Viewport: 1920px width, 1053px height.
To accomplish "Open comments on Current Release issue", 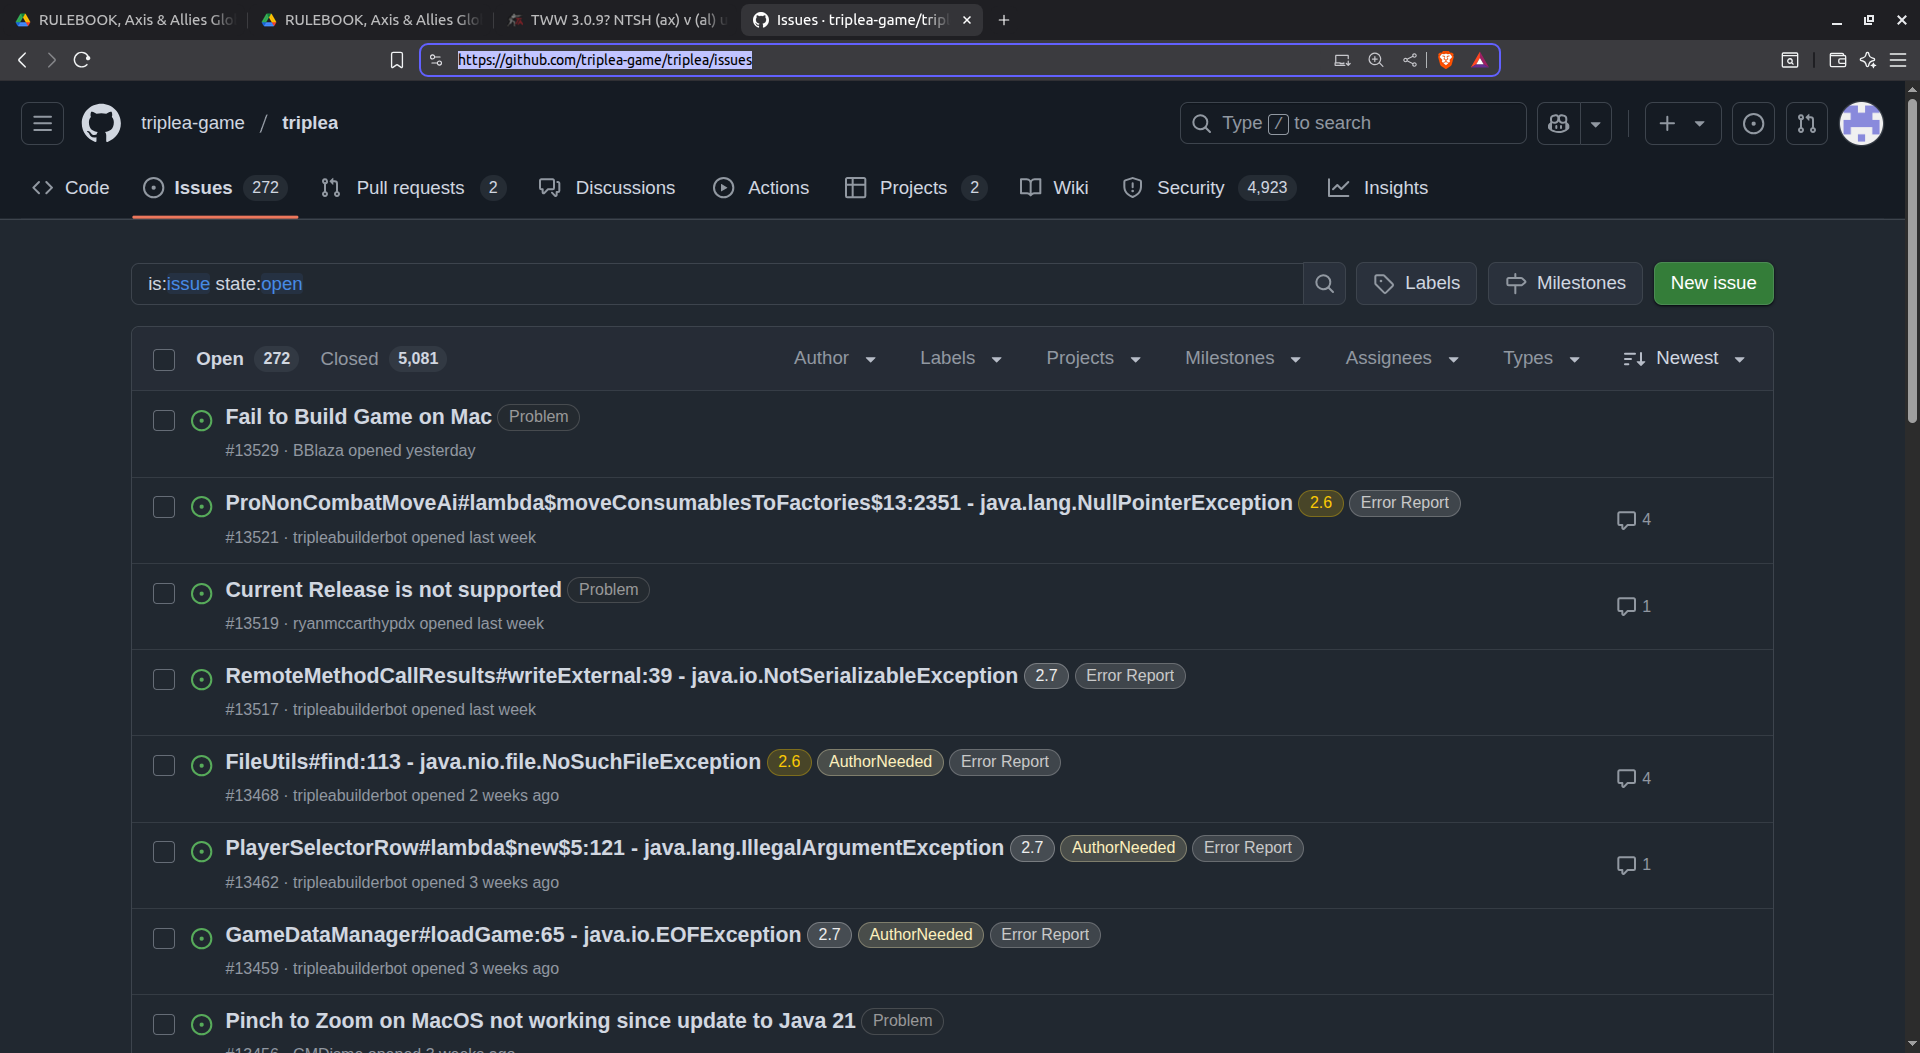I will point(1633,606).
